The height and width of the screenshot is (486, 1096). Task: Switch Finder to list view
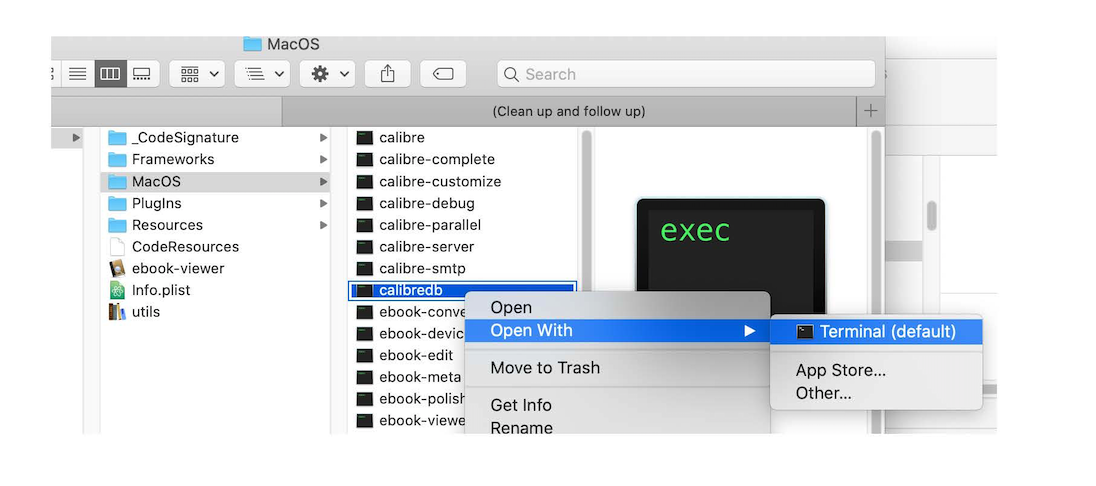78,74
